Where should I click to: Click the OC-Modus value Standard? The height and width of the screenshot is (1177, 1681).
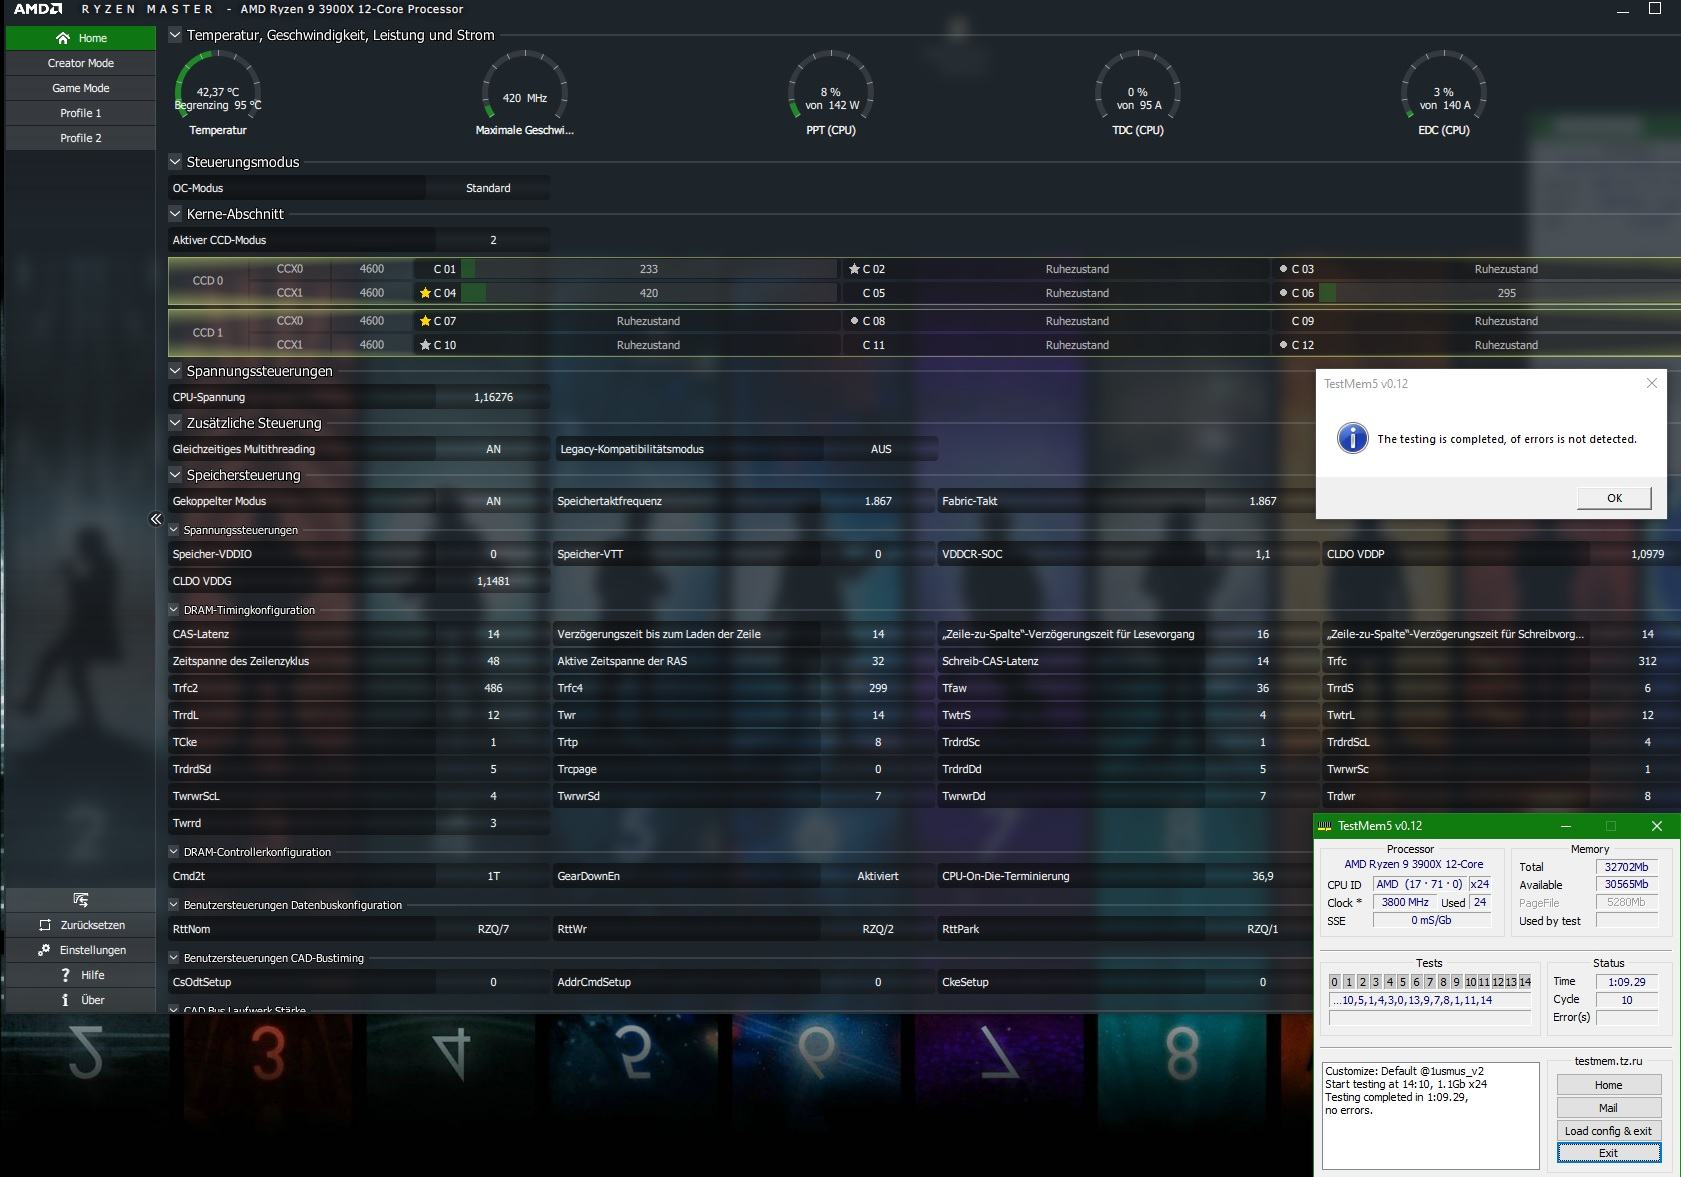488,188
